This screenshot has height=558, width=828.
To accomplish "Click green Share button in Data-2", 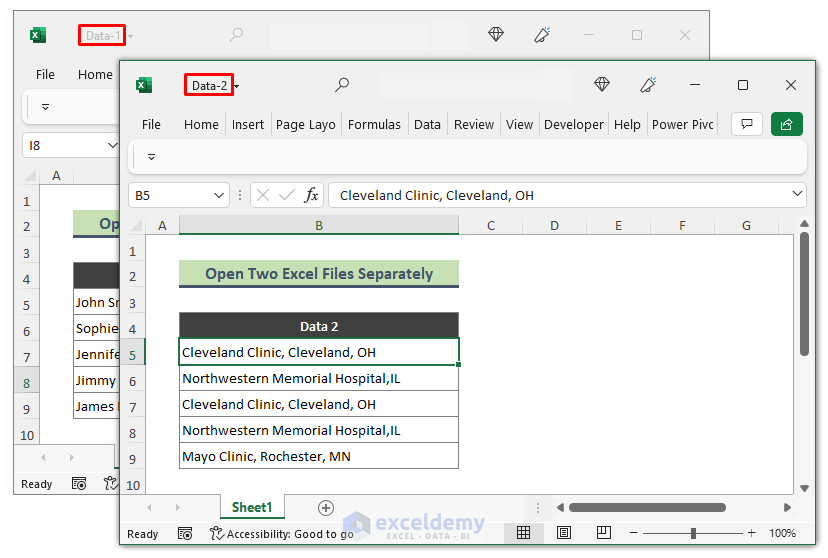I will (787, 124).
